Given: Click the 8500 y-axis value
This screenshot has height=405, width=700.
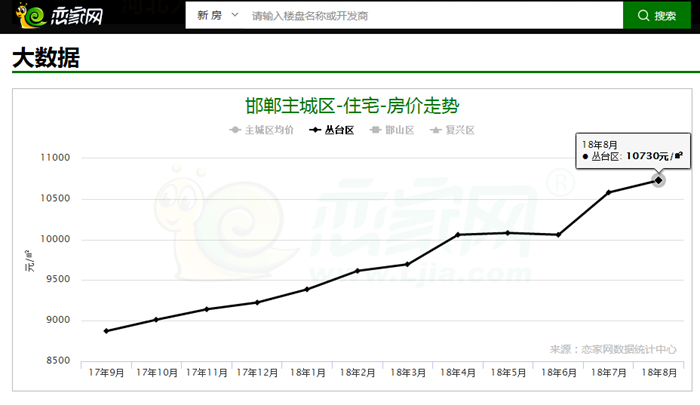Looking at the screenshot, I should tap(58, 360).
